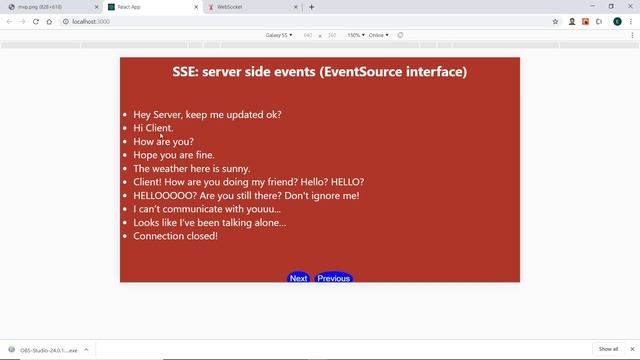Click the "HELLOOOOO? Are you still there?" line

(x=246, y=196)
